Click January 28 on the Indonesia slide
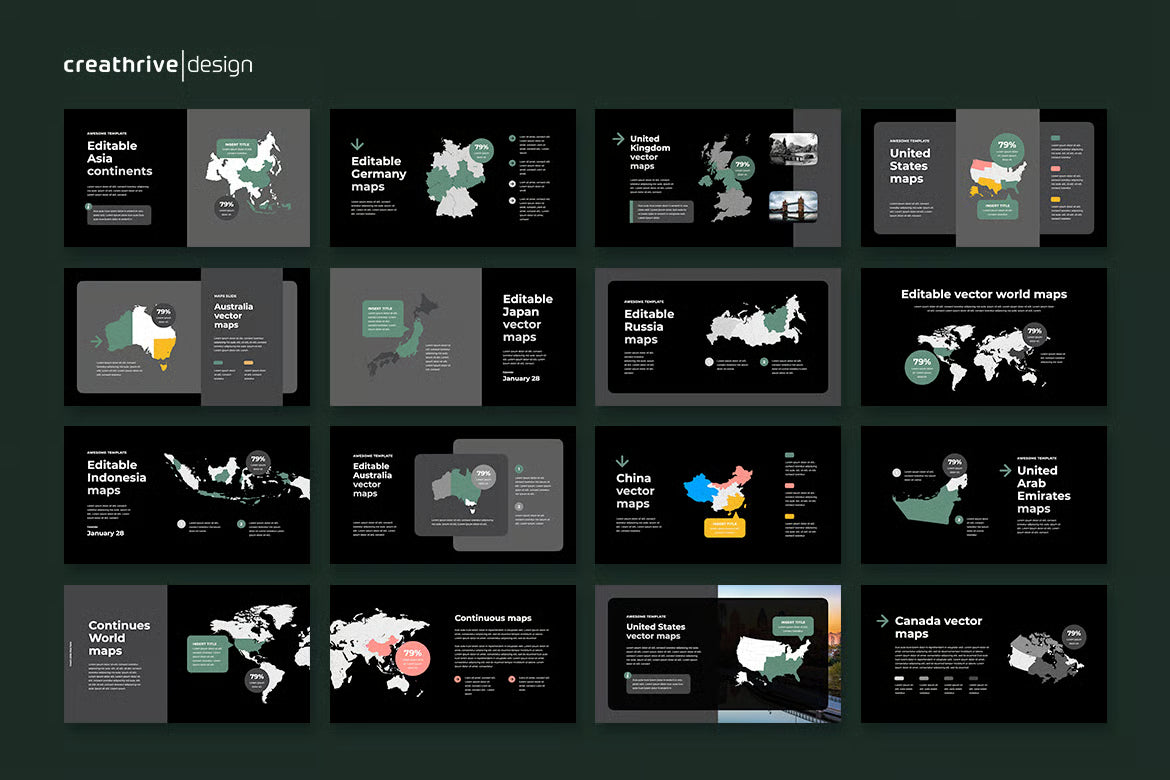The height and width of the screenshot is (780, 1170). [x=105, y=533]
